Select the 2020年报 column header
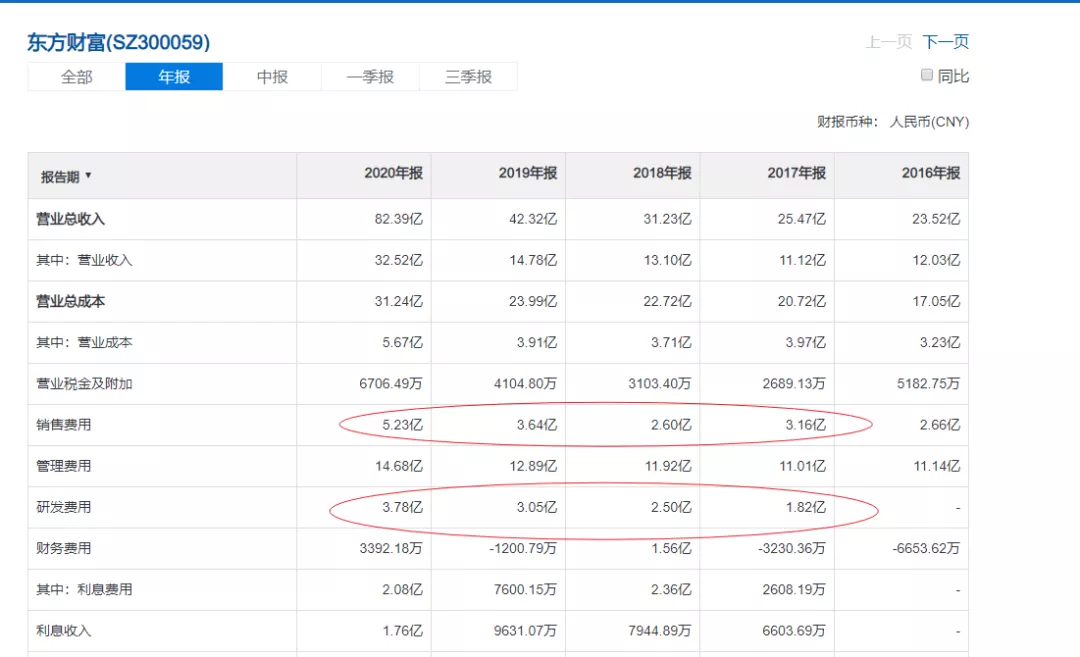 [393, 173]
